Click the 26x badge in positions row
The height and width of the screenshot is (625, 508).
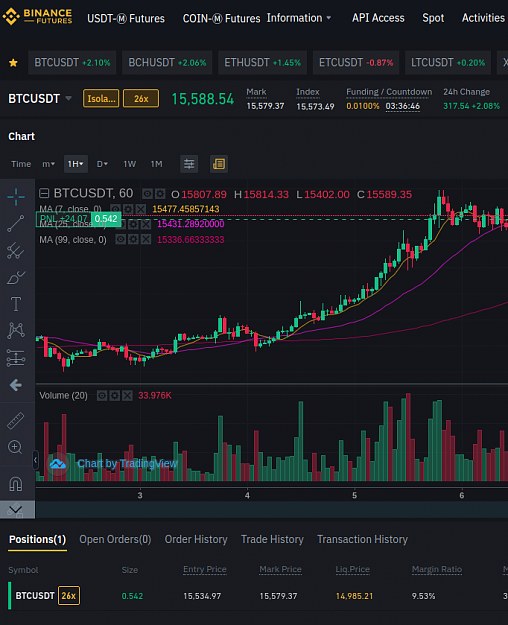(69, 596)
